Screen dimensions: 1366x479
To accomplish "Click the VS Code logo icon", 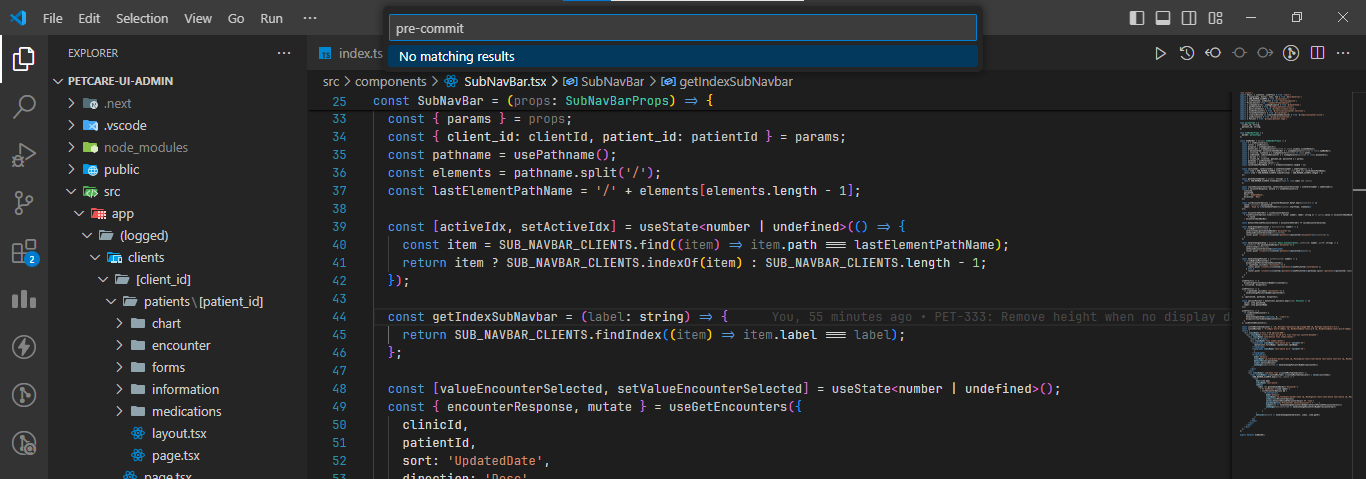I will tap(18, 18).
